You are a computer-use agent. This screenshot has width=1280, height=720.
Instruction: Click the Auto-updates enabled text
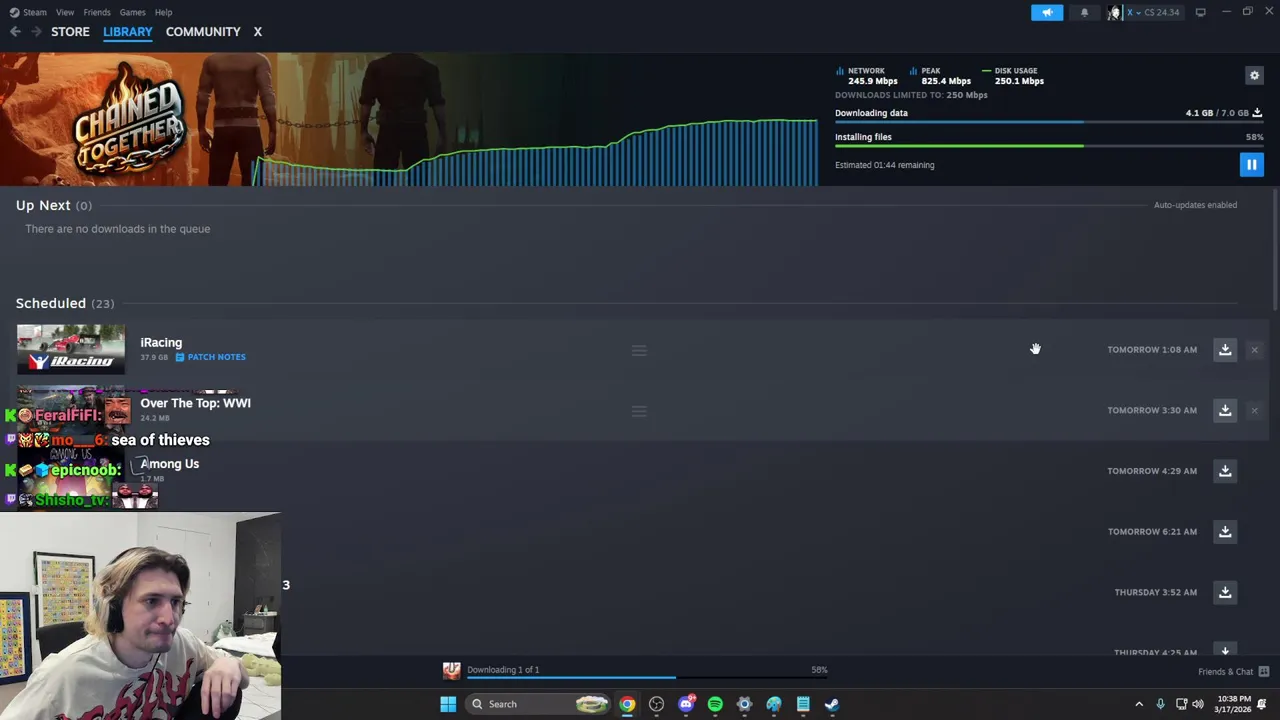pyautogui.click(x=1195, y=205)
